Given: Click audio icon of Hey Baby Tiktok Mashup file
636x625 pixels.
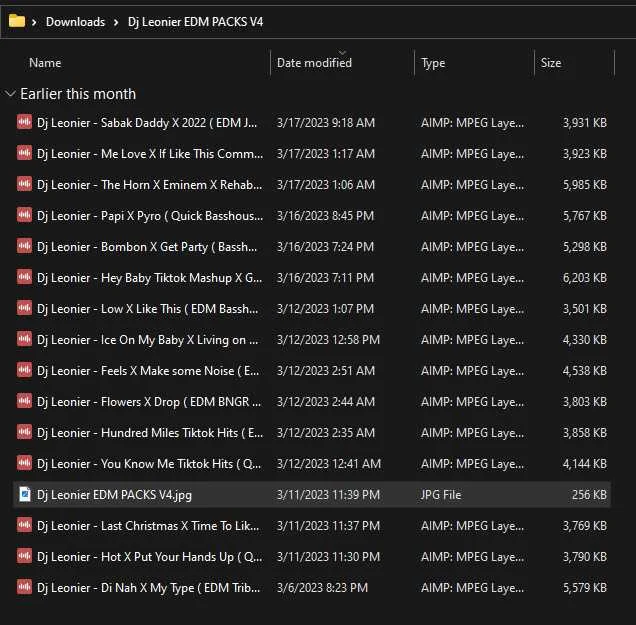Looking at the screenshot, I should [x=24, y=277].
